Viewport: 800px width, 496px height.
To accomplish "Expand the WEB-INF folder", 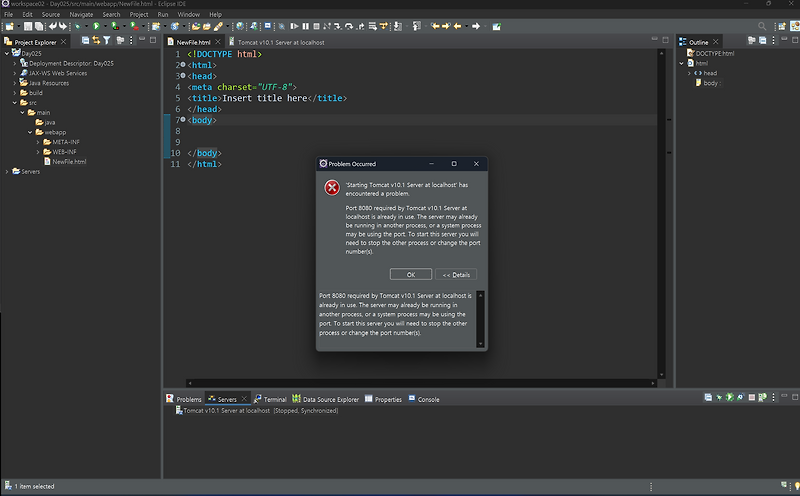I will pyautogui.click(x=37, y=151).
